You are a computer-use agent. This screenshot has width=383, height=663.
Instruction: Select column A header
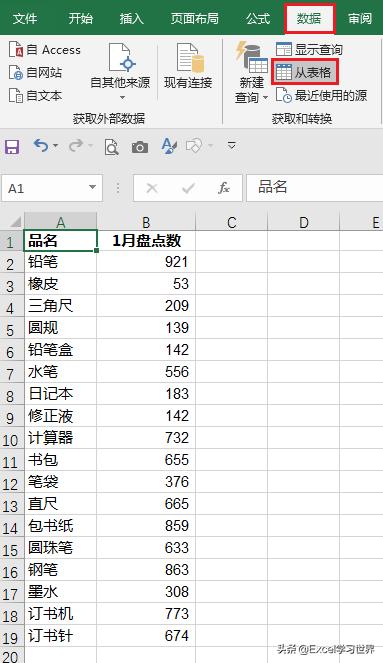coord(61,222)
